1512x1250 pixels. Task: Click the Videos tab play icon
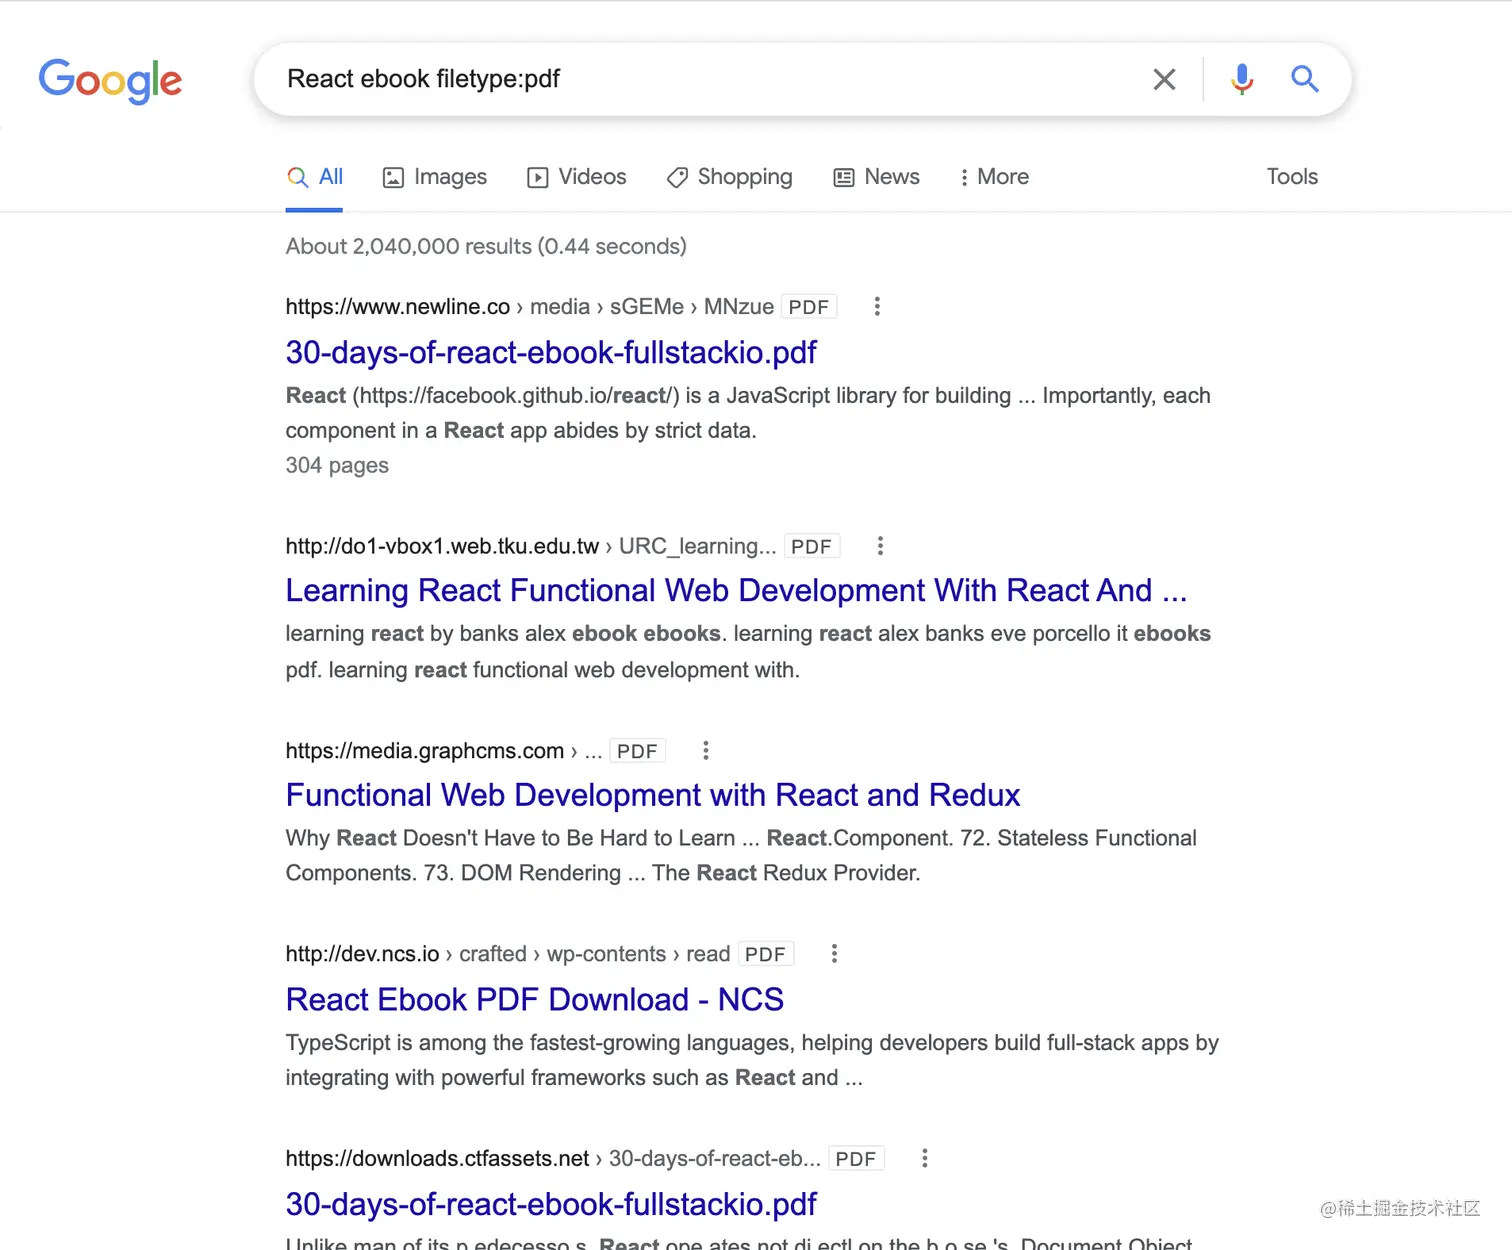pyautogui.click(x=538, y=178)
